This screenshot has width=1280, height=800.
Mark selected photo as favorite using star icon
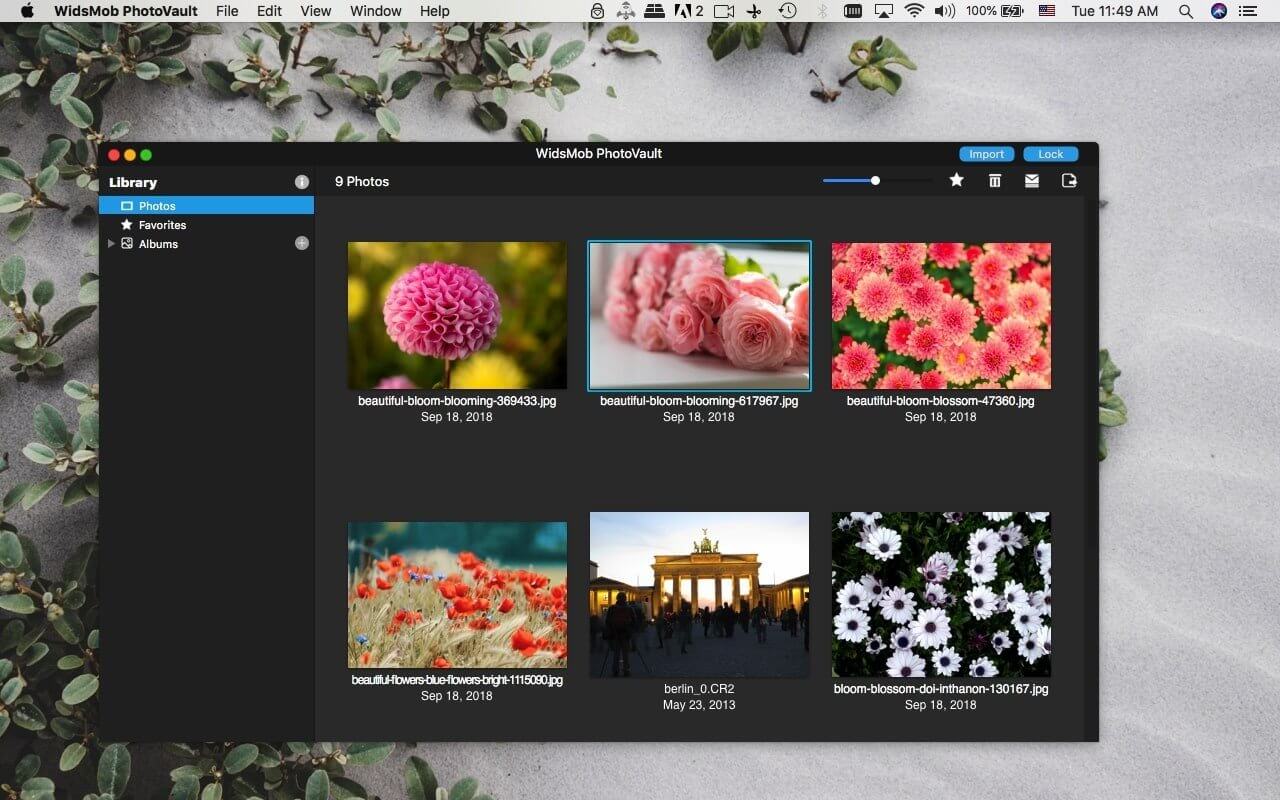[956, 180]
